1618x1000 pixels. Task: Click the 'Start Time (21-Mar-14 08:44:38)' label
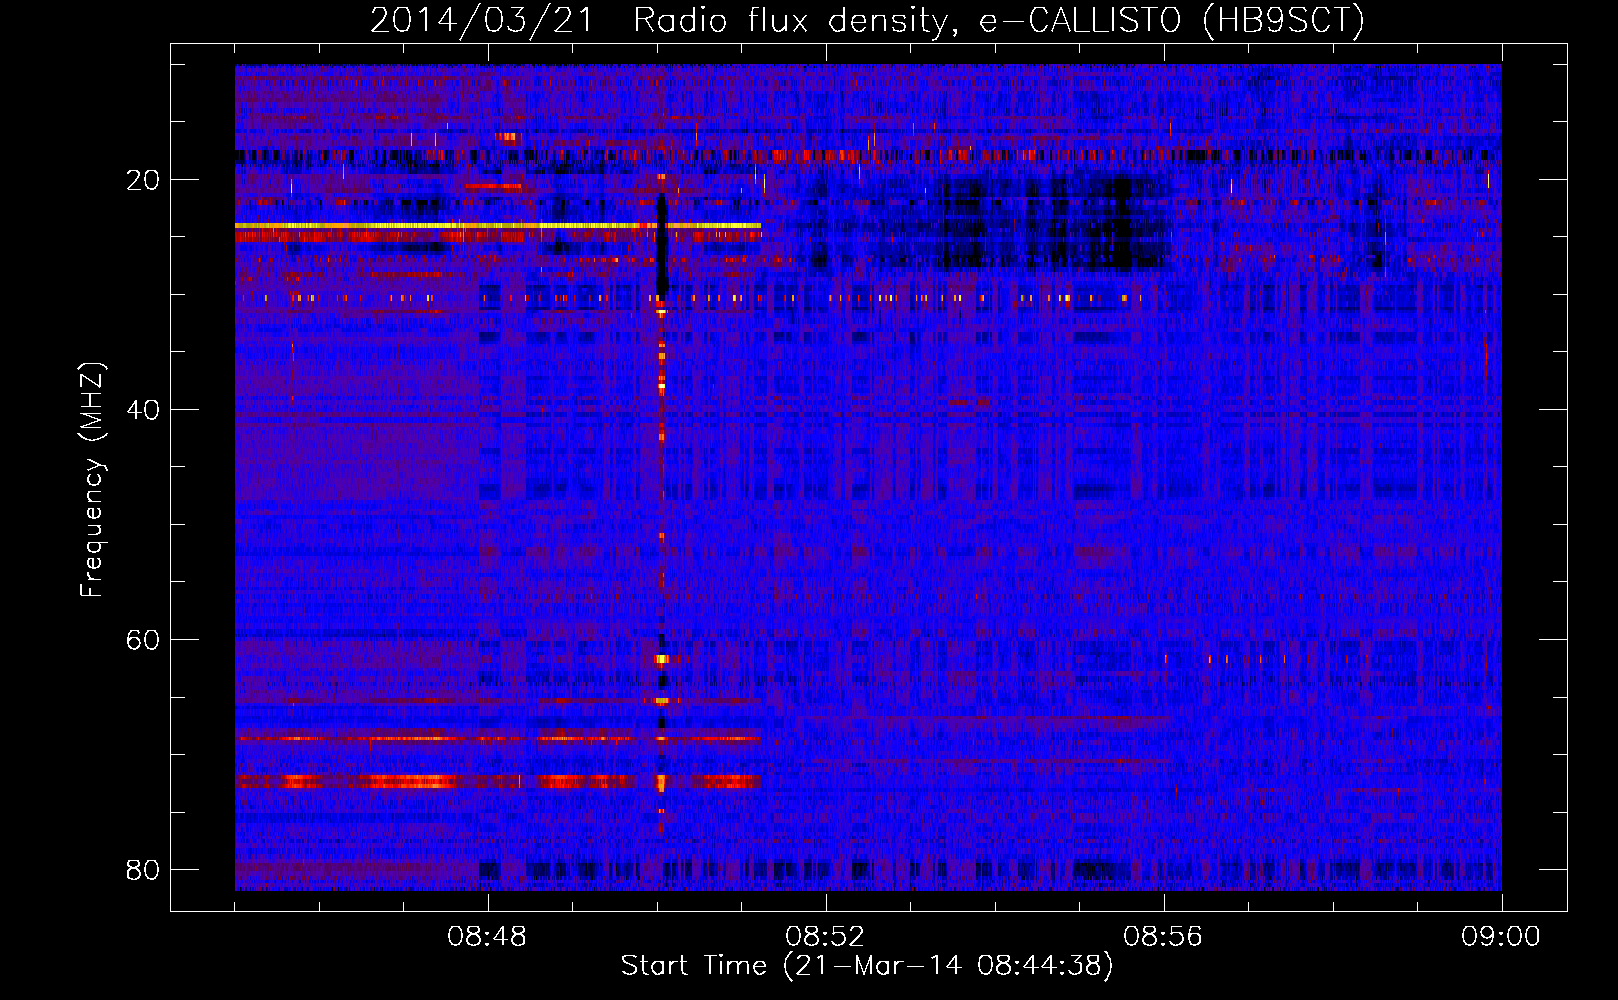tap(867, 966)
